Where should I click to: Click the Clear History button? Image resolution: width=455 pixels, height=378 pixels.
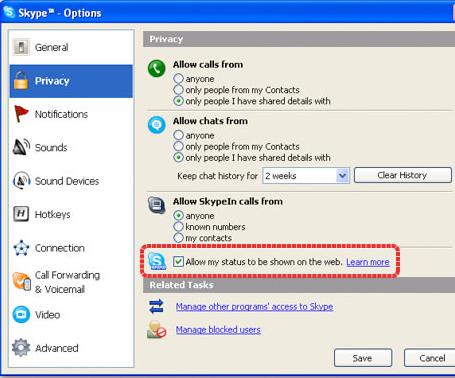pyautogui.click(x=403, y=175)
